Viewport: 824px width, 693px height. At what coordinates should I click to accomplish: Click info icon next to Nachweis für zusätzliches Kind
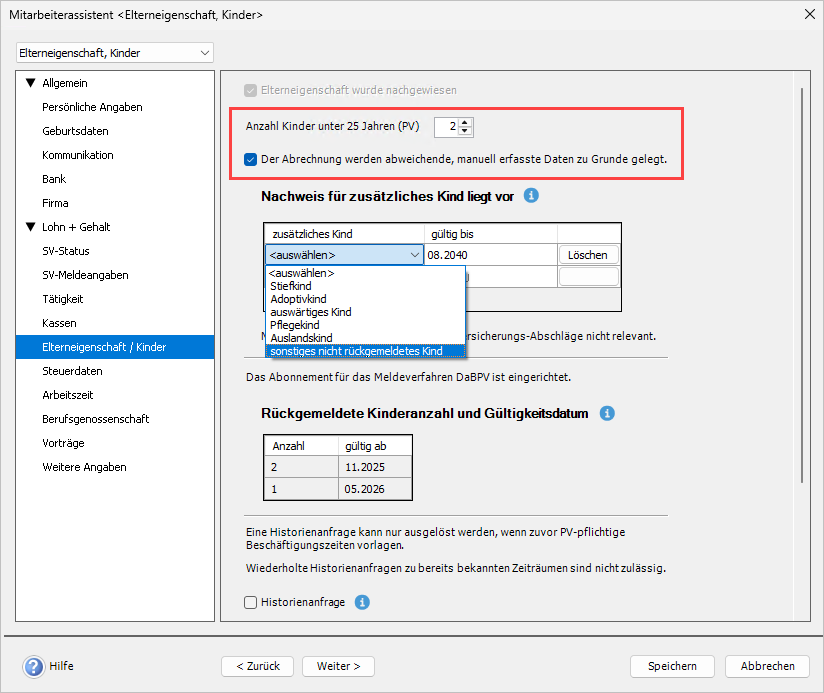point(532,196)
